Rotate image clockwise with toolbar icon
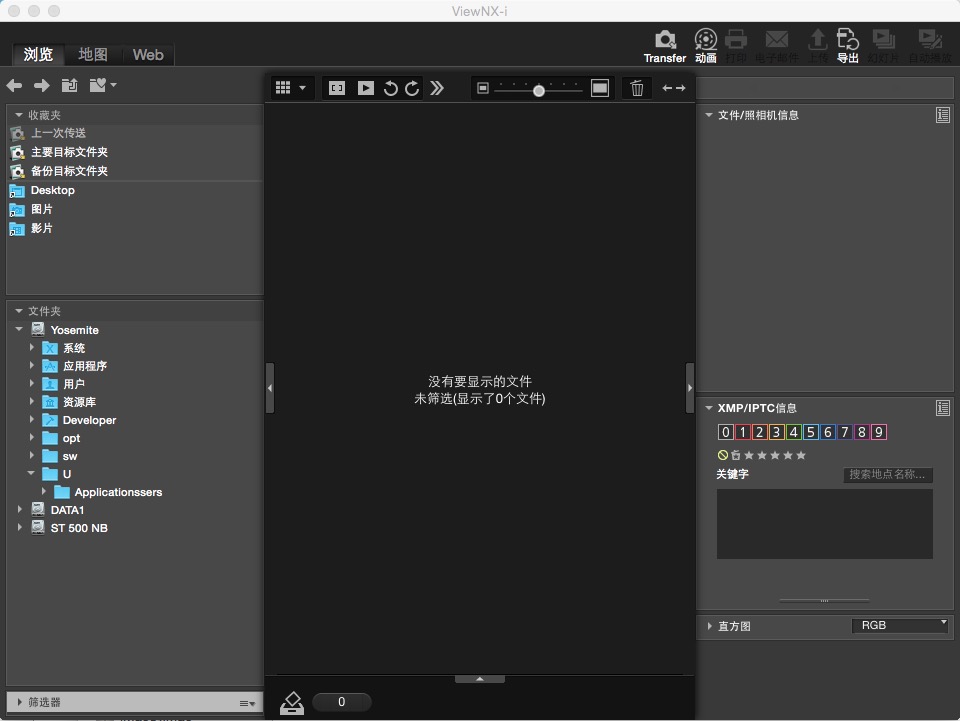960x721 pixels. (x=412, y=88)
